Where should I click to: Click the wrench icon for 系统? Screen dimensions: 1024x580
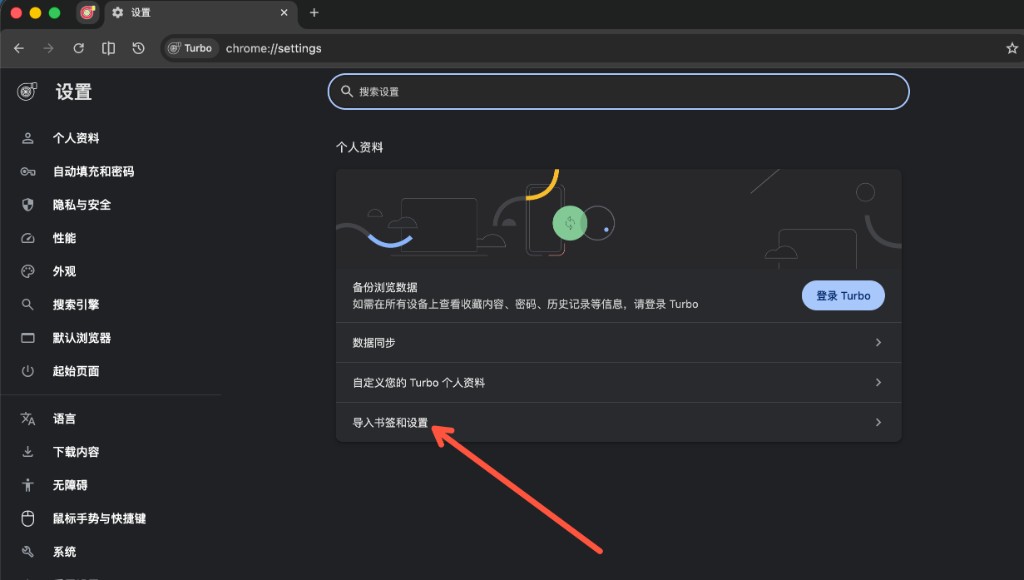(x=27, y=551)
